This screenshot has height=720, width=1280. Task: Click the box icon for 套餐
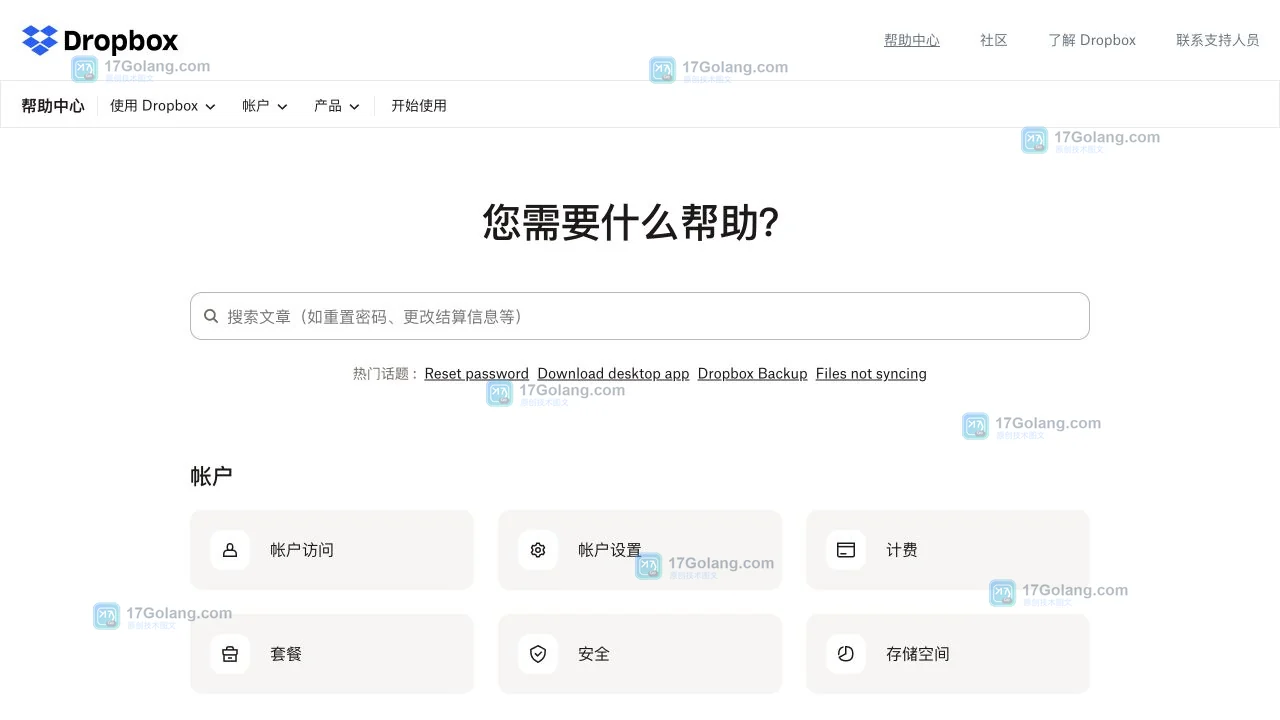pyautogui.click(x=230, y=654)
